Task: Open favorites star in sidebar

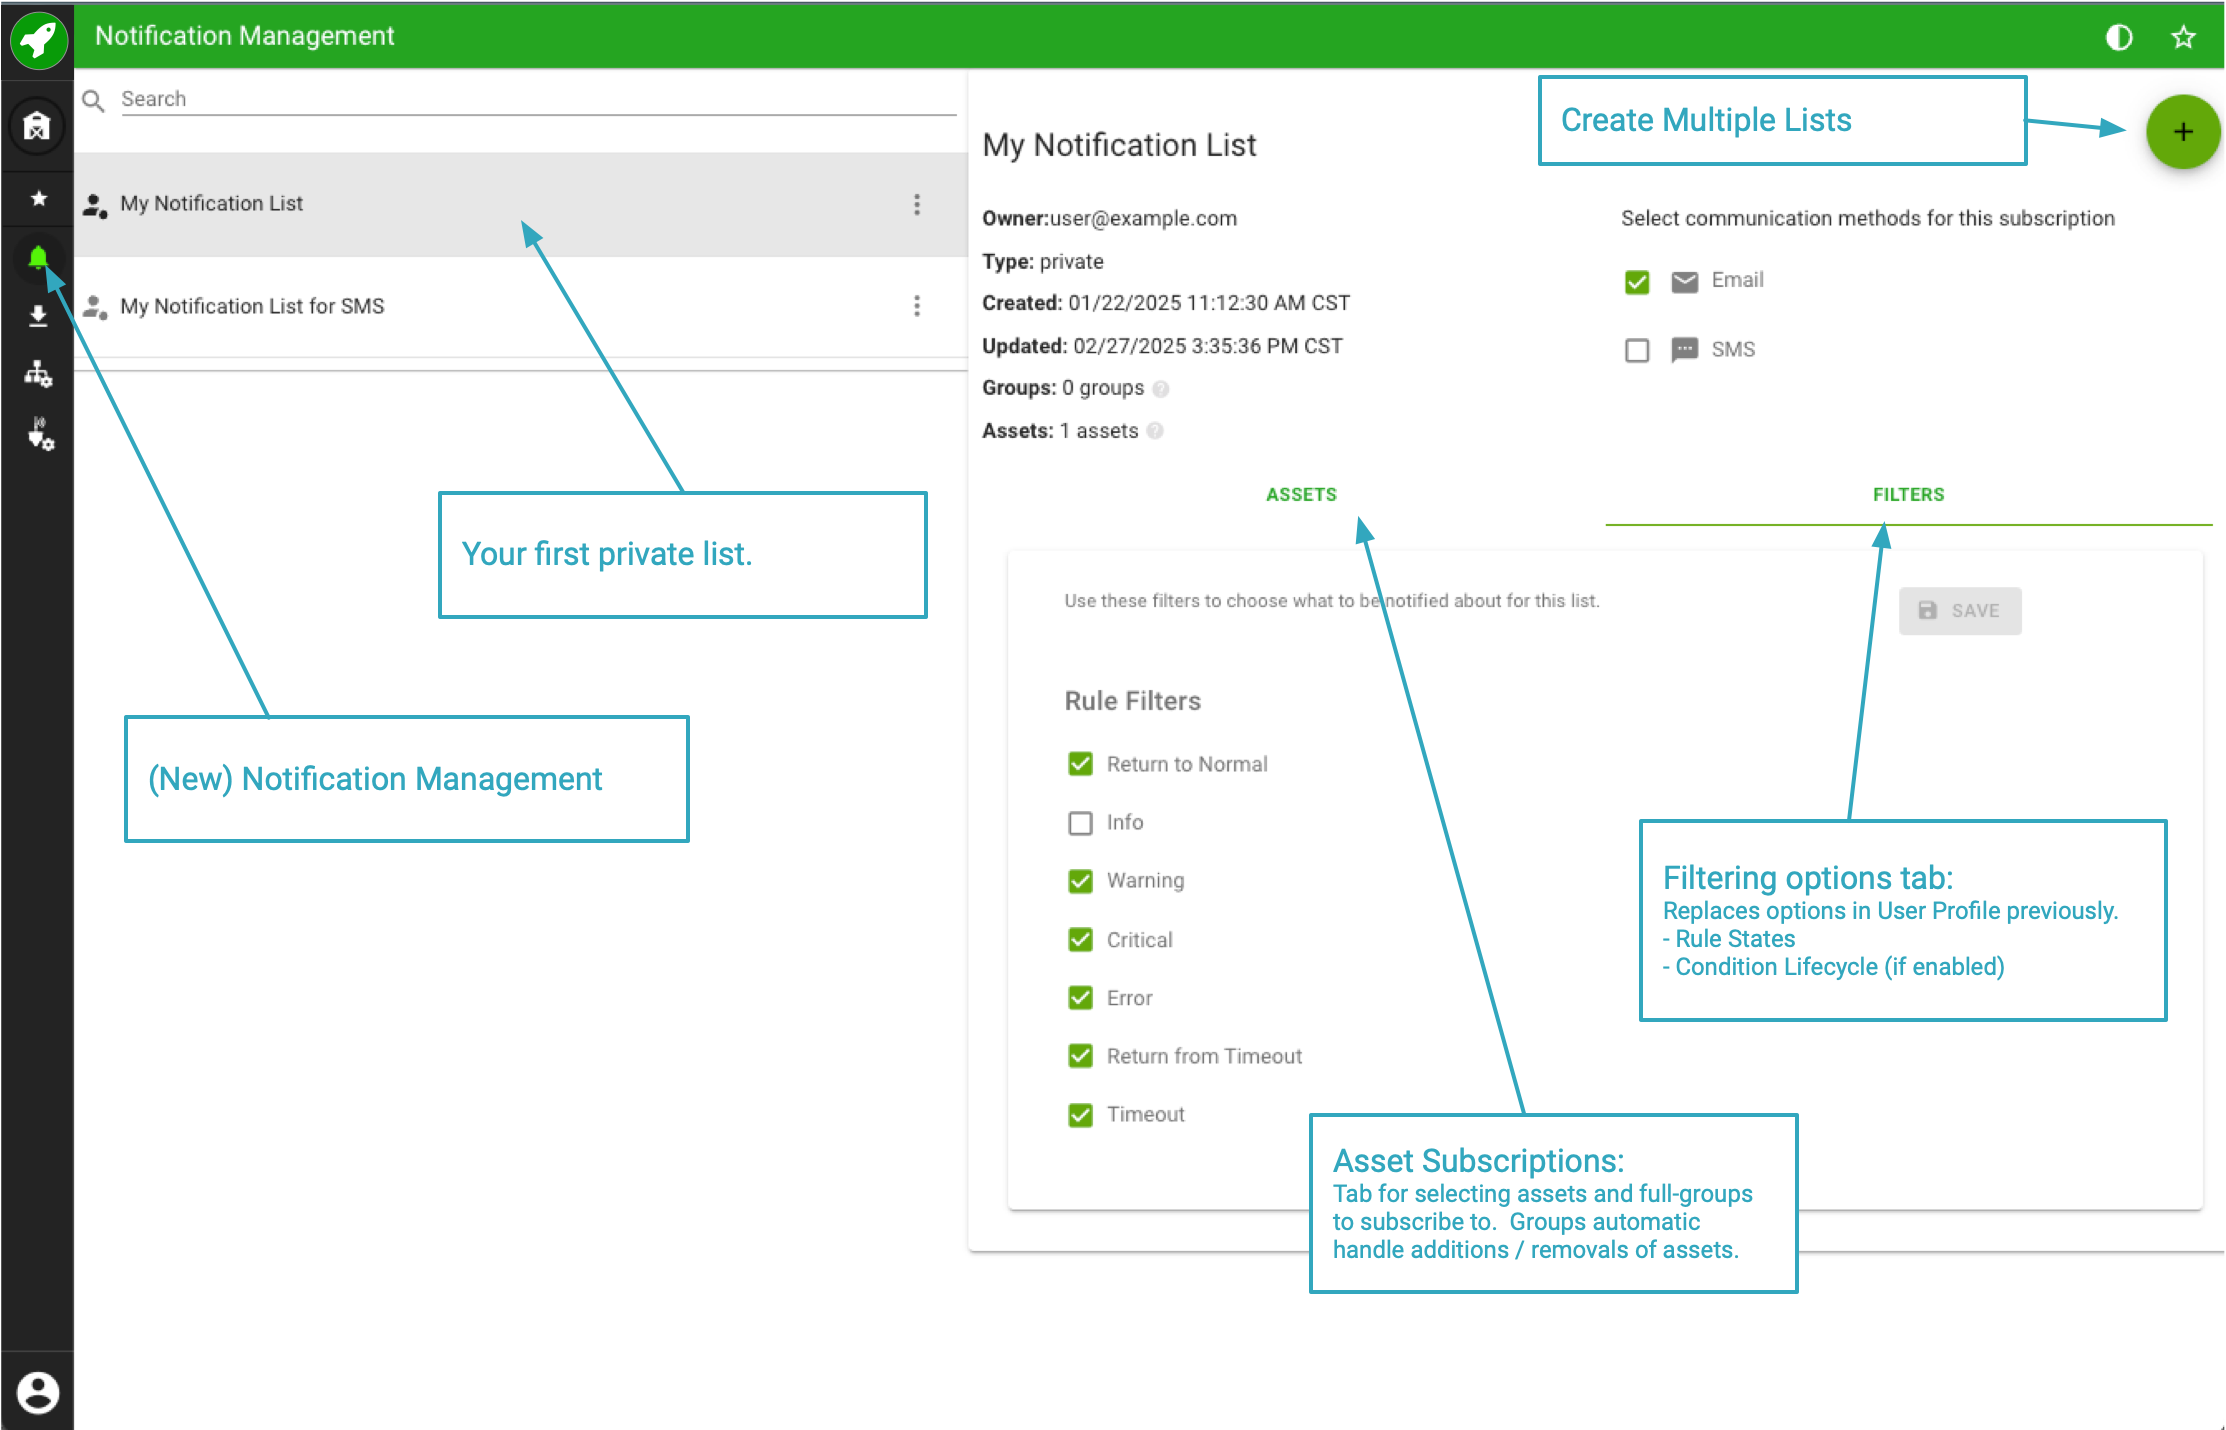Action: coord(38,199)
